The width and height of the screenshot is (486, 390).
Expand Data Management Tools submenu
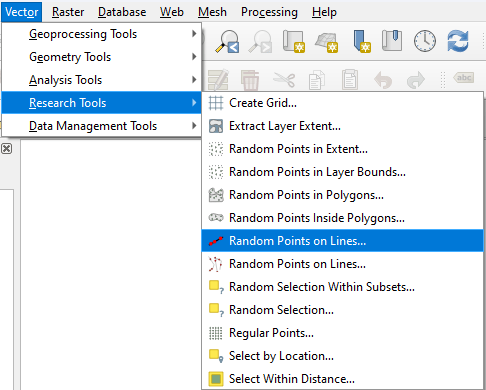(101, 126)
